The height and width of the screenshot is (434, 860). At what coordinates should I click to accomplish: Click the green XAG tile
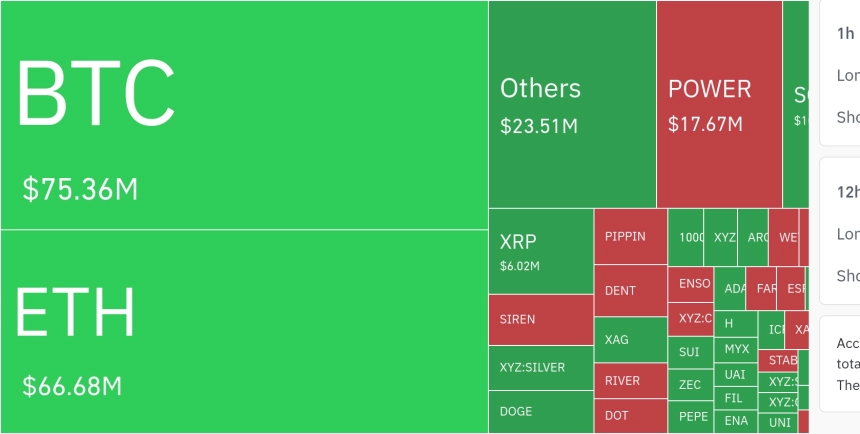[630, 340]
